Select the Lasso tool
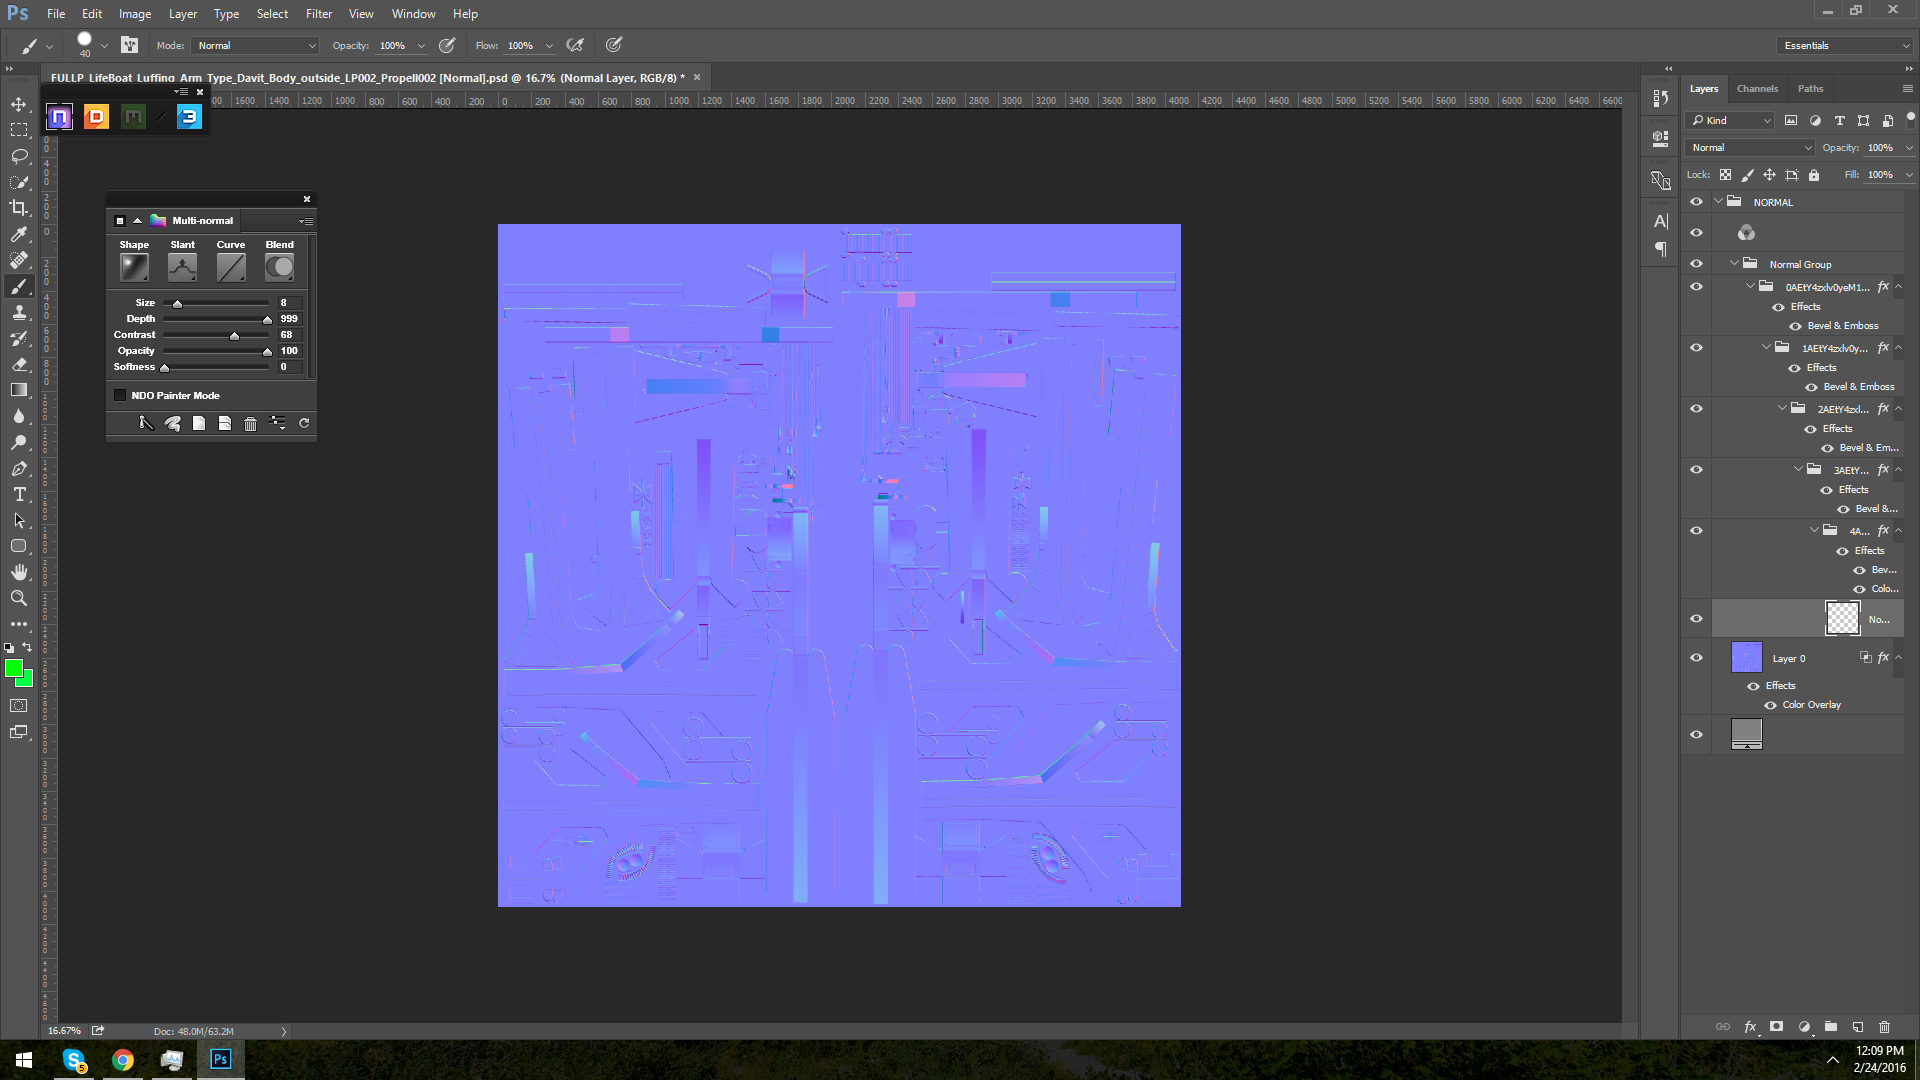 point(19,156)
